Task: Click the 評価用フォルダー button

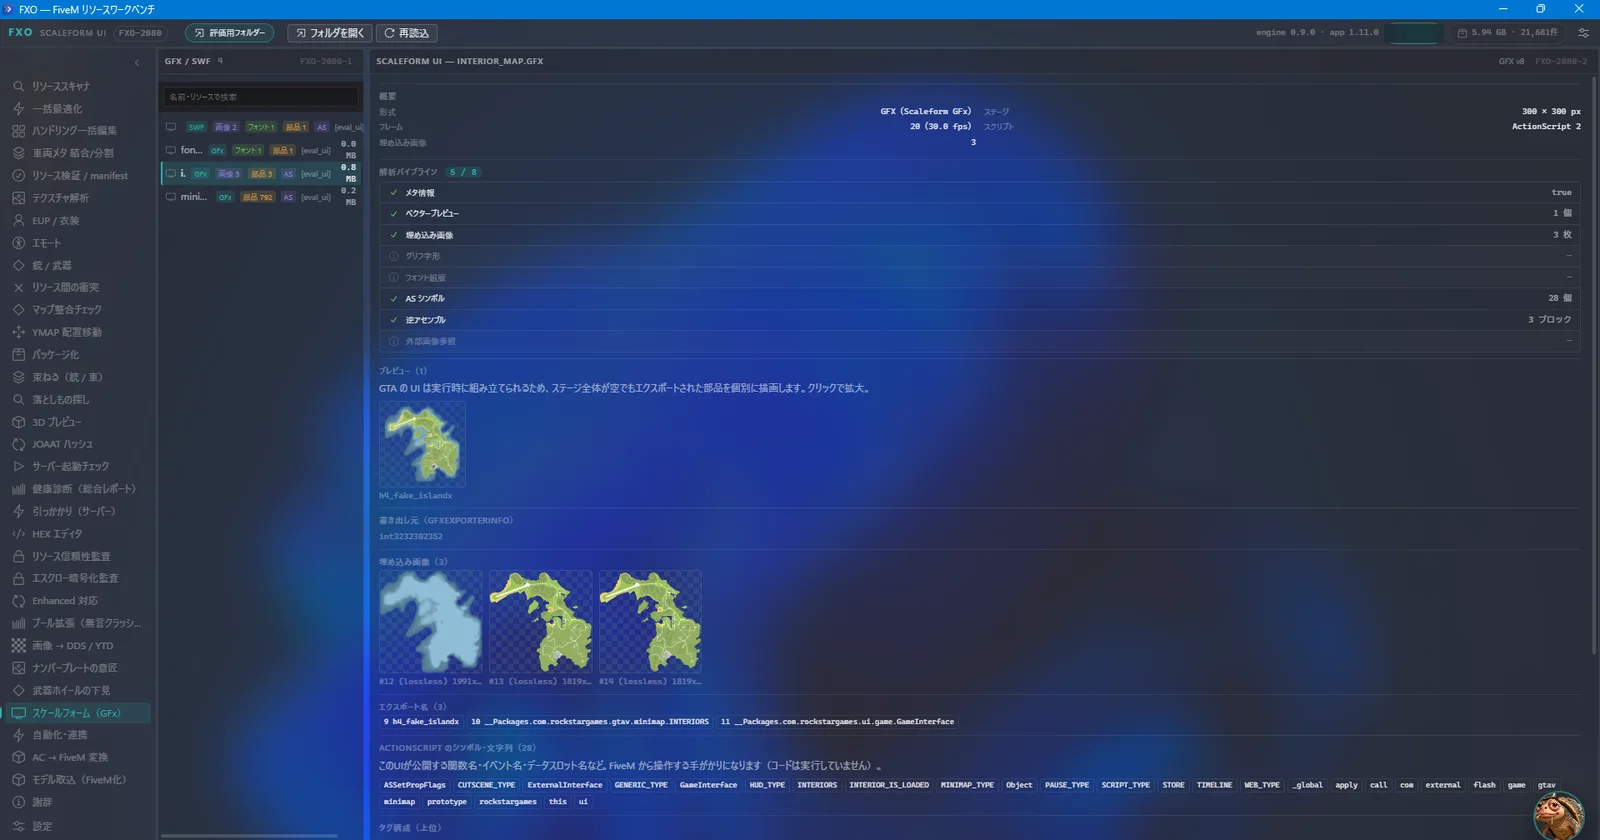Action: pyautogui.click(x=229, y=33)
